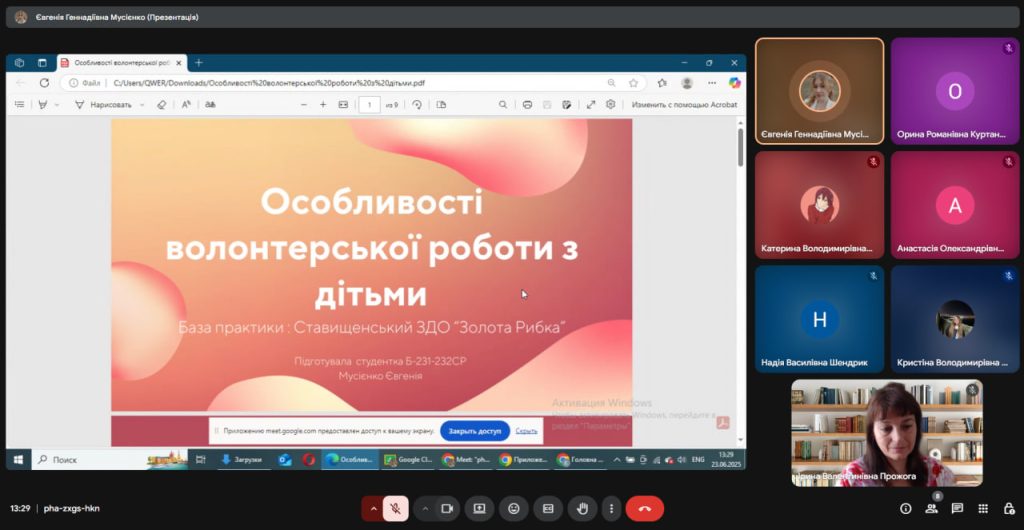This screenshot has height=530, width=1024.
Task: Click the Нарисовать draw tool in PDF toolbar
Action: 104,104
